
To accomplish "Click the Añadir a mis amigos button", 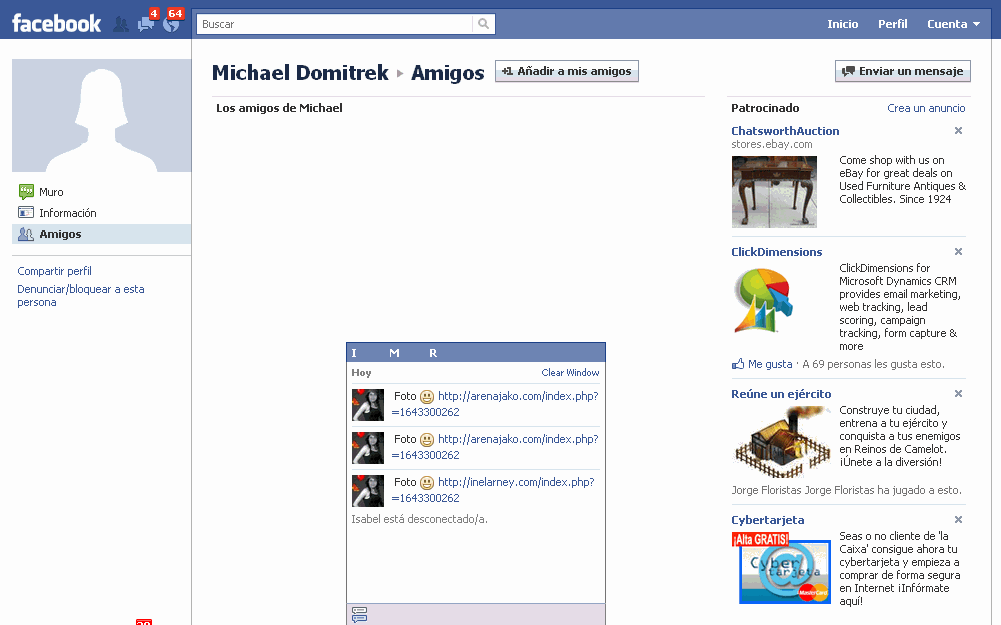I will click(x=567, y=71).
